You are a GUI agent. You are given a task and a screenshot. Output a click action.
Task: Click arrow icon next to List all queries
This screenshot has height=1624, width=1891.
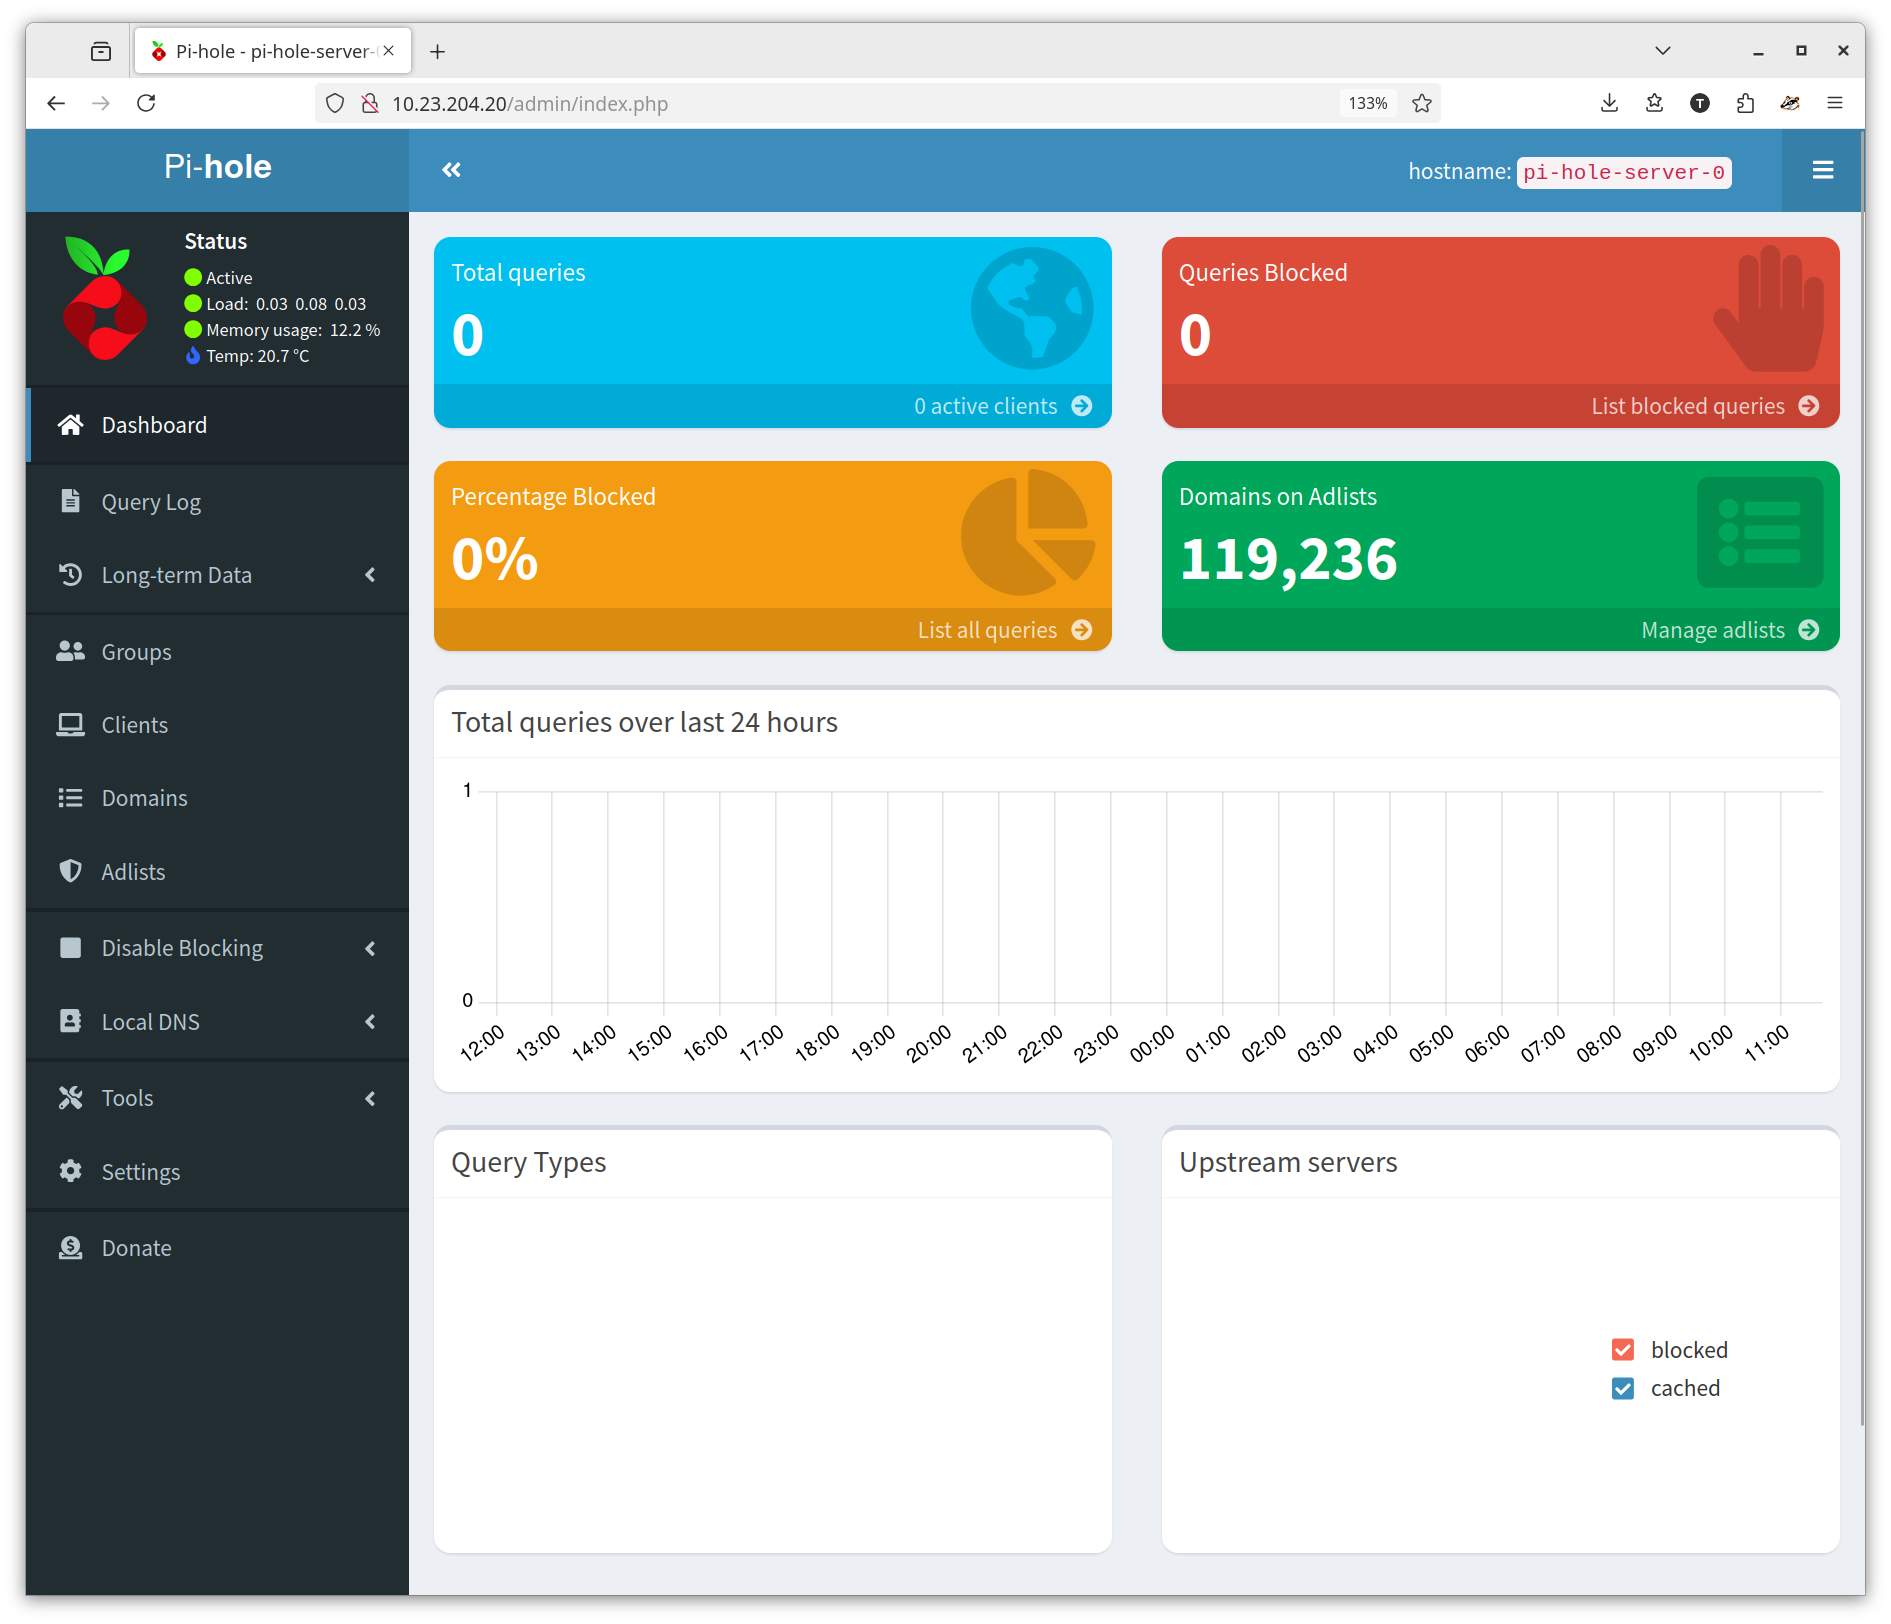(1082, 630)
